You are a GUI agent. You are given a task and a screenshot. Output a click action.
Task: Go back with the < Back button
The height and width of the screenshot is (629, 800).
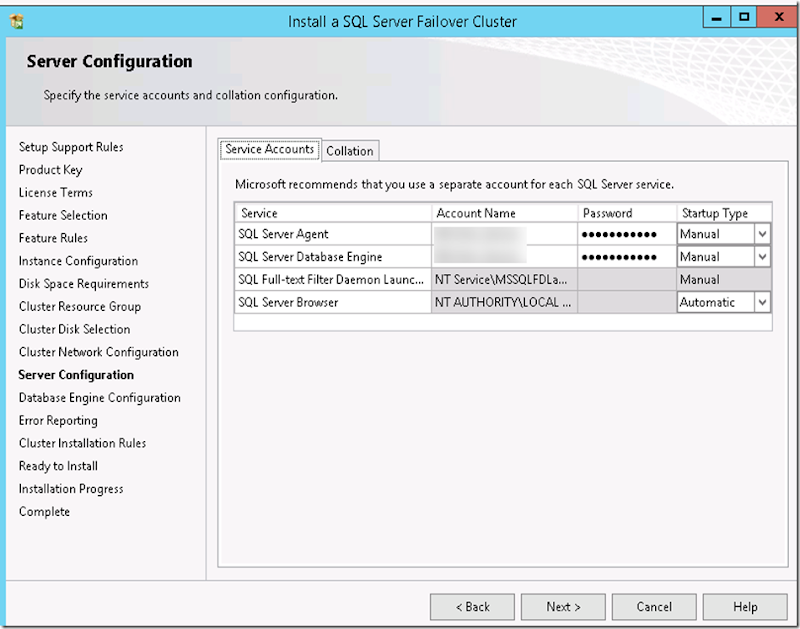point(472,607)
